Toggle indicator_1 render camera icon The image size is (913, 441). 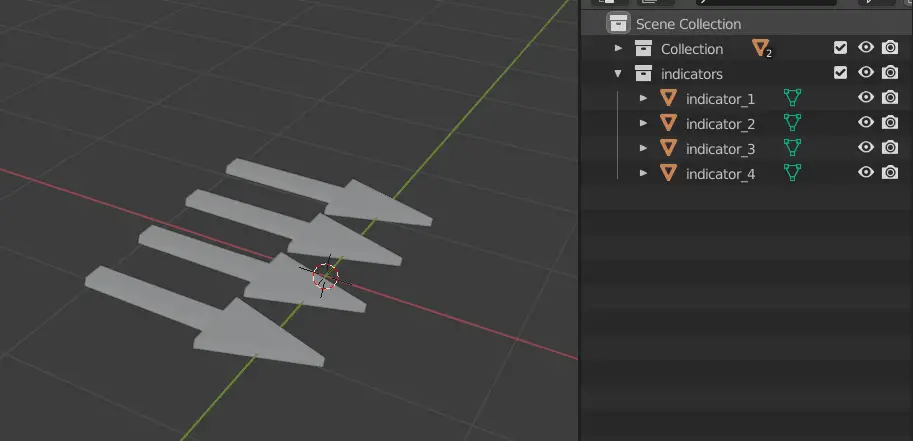pos(890,98)
